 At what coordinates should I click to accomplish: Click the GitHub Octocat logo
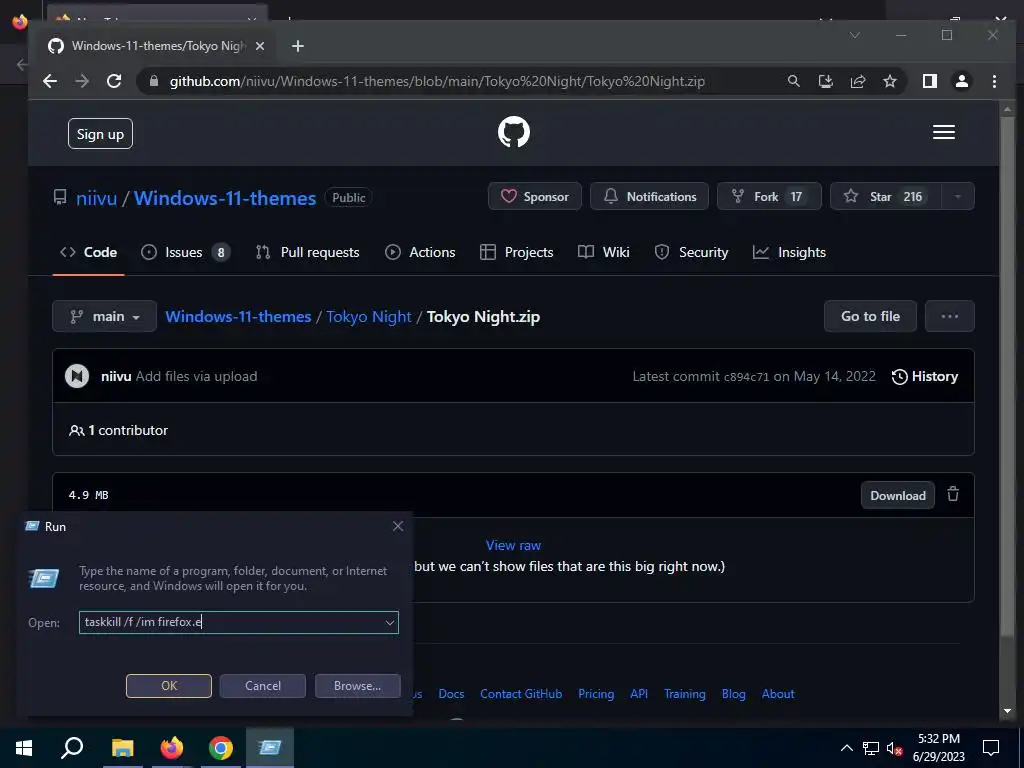point(514,133)
